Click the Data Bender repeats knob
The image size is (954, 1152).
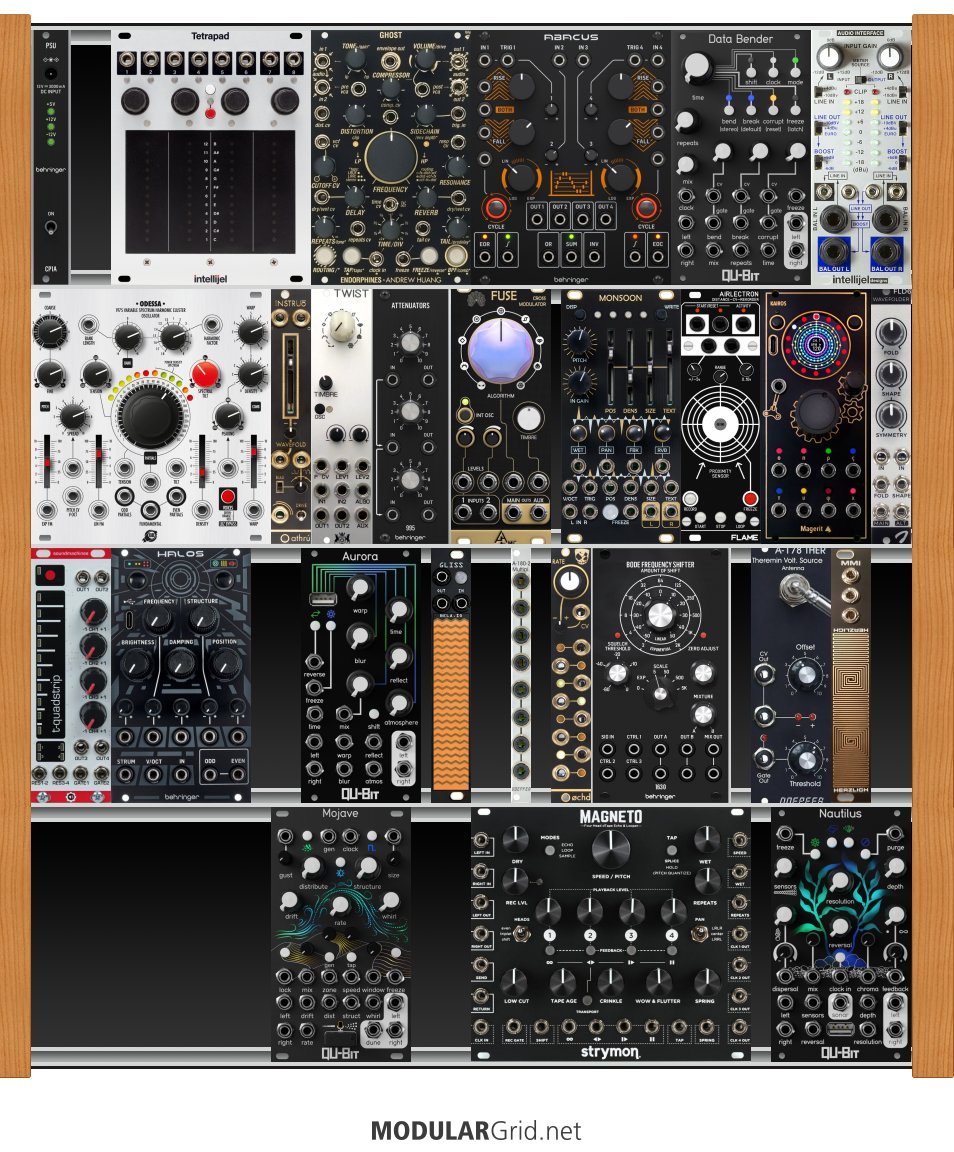pyautogui.click(x=686, y=120)
